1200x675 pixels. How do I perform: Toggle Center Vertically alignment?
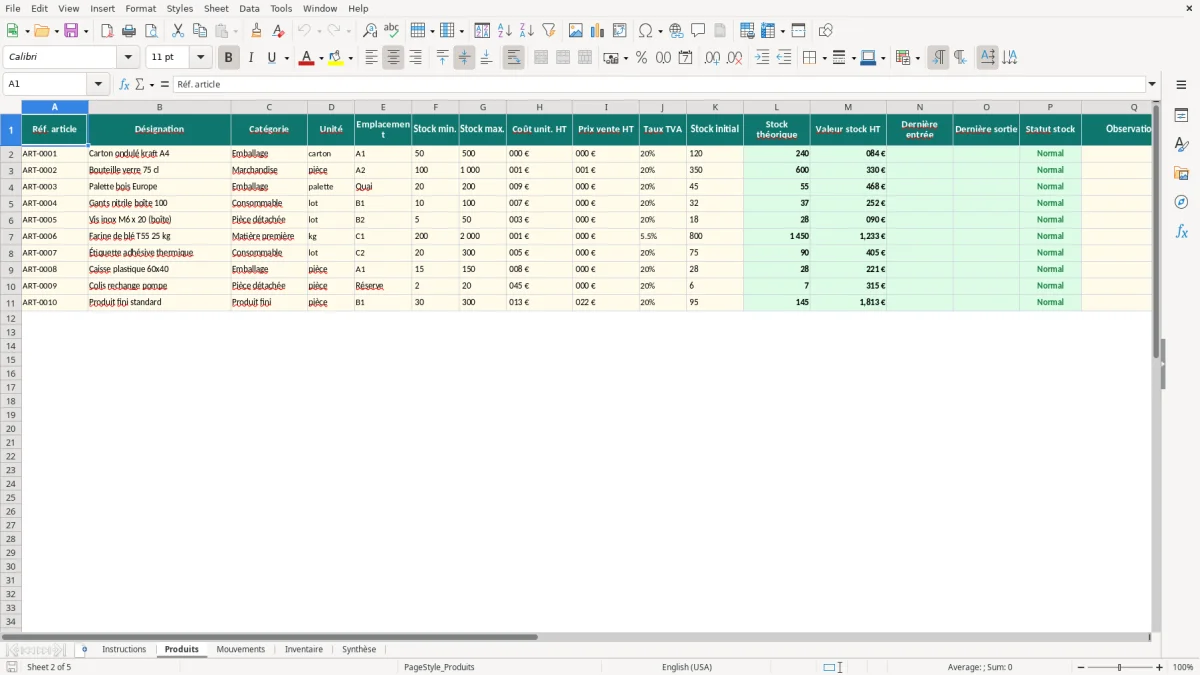(464, 58)
